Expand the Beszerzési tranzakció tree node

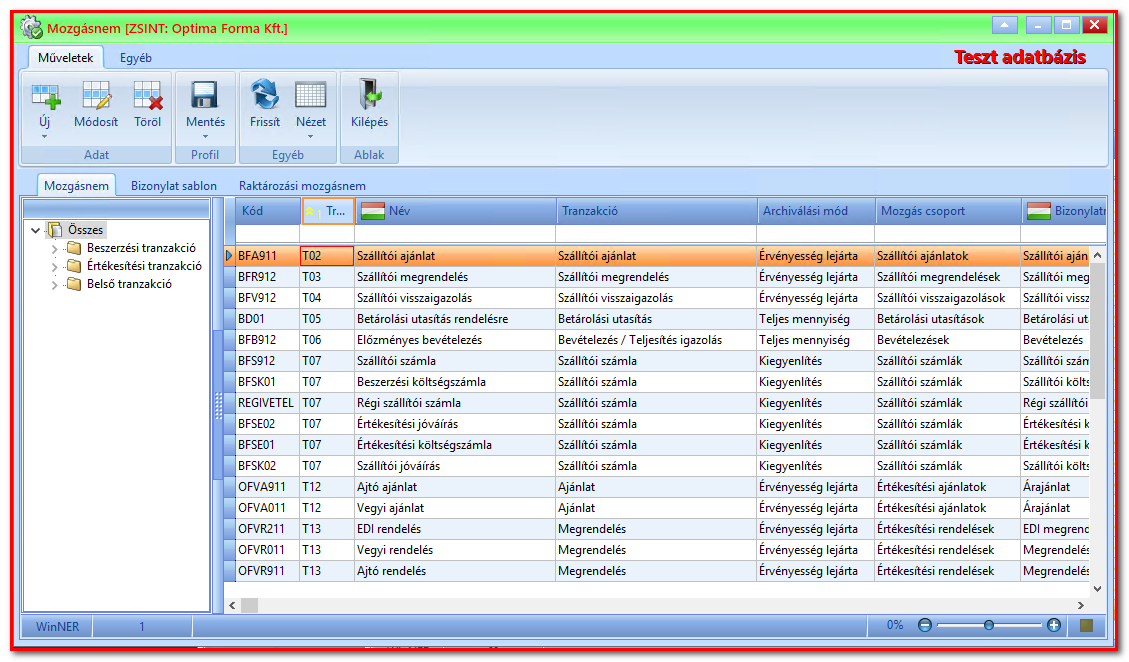[55, 249]
